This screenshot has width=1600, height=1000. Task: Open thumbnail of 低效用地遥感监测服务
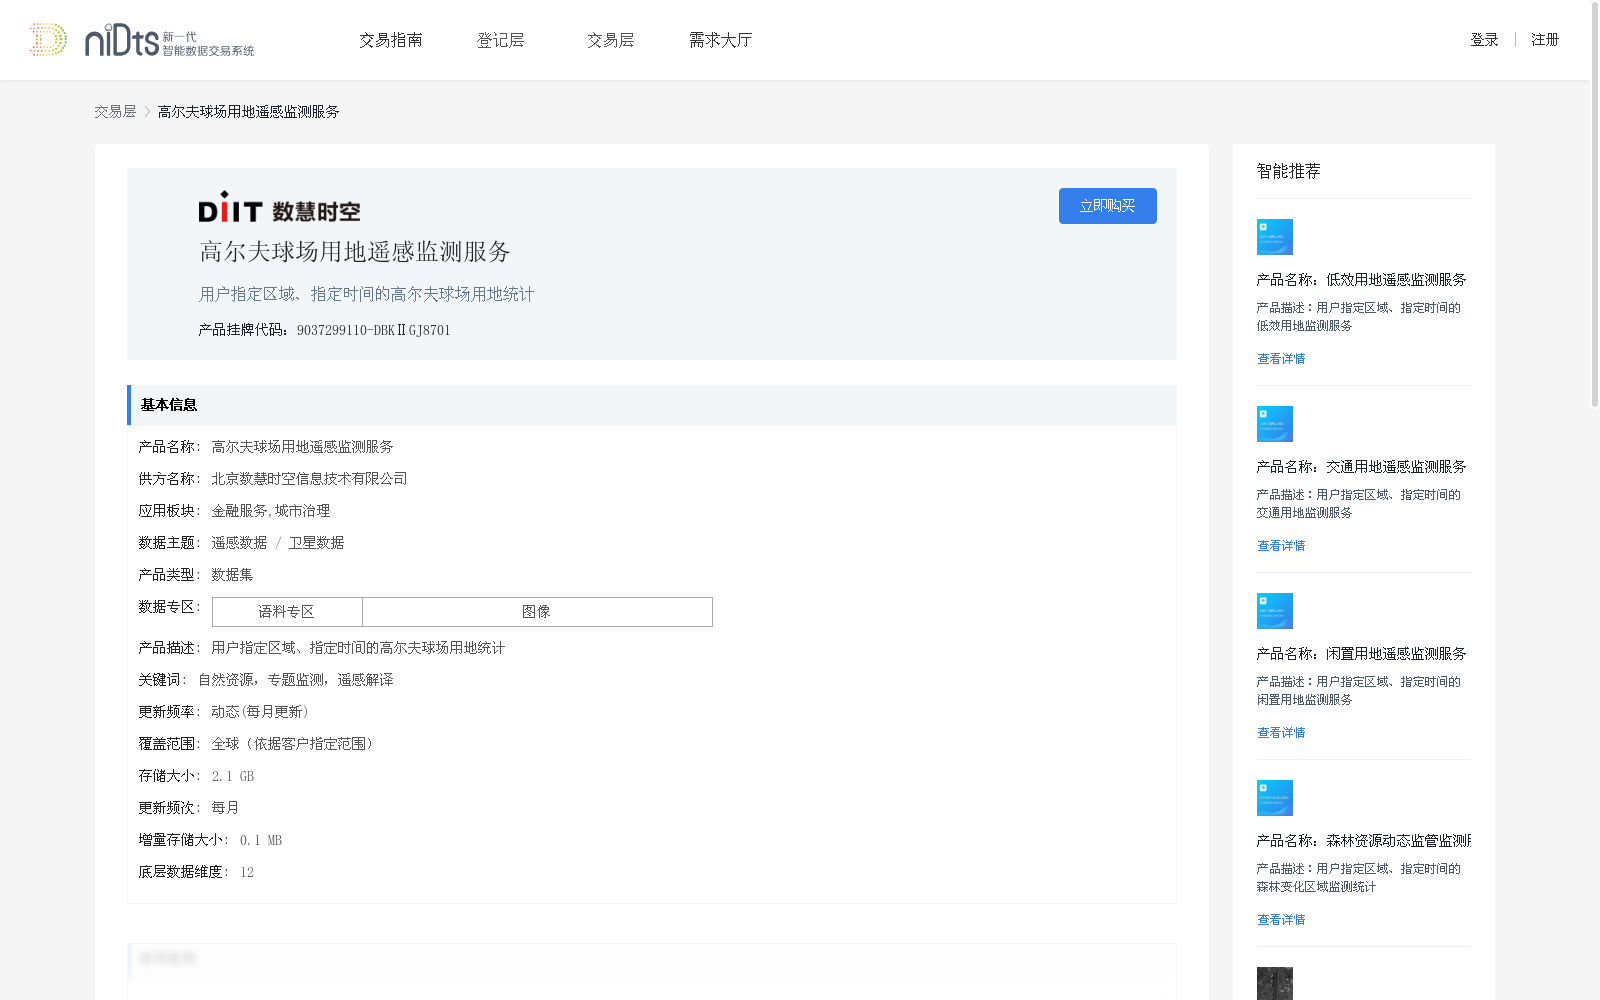[1275, 237]
